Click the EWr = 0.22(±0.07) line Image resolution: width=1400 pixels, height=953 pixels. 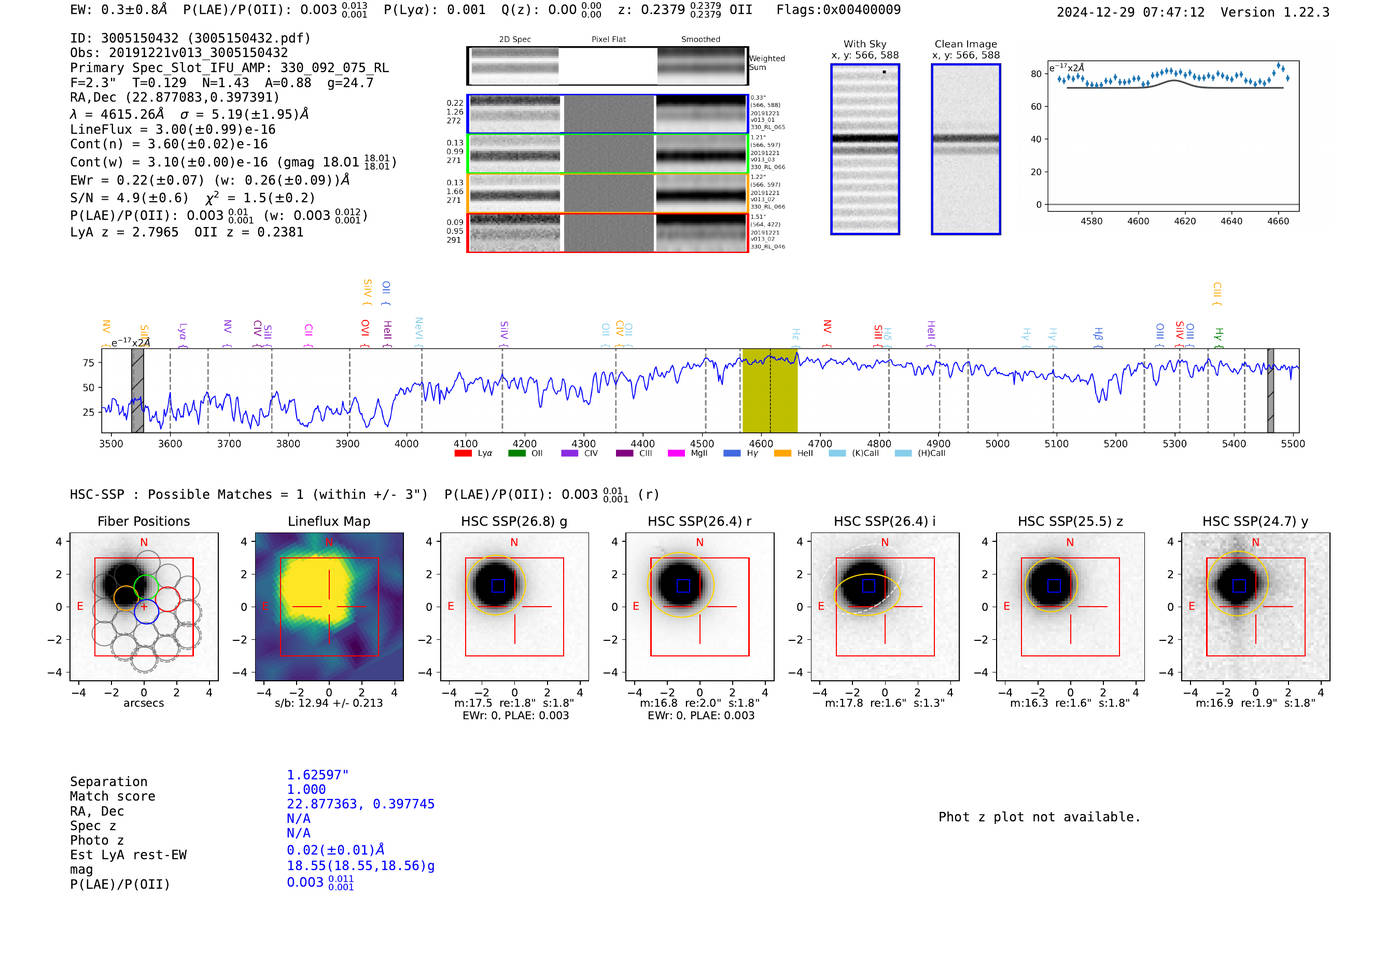[x=210, y=180]
